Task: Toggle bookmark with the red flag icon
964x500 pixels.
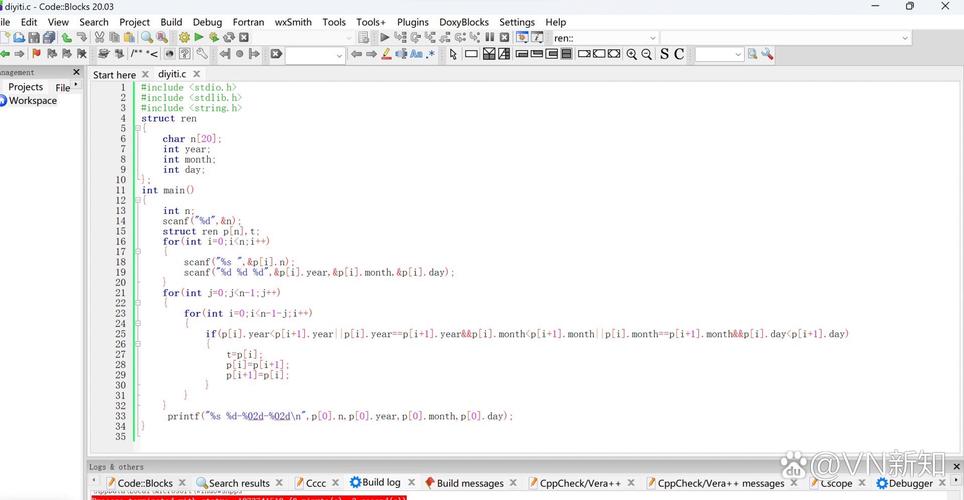Action: (37, 54)
